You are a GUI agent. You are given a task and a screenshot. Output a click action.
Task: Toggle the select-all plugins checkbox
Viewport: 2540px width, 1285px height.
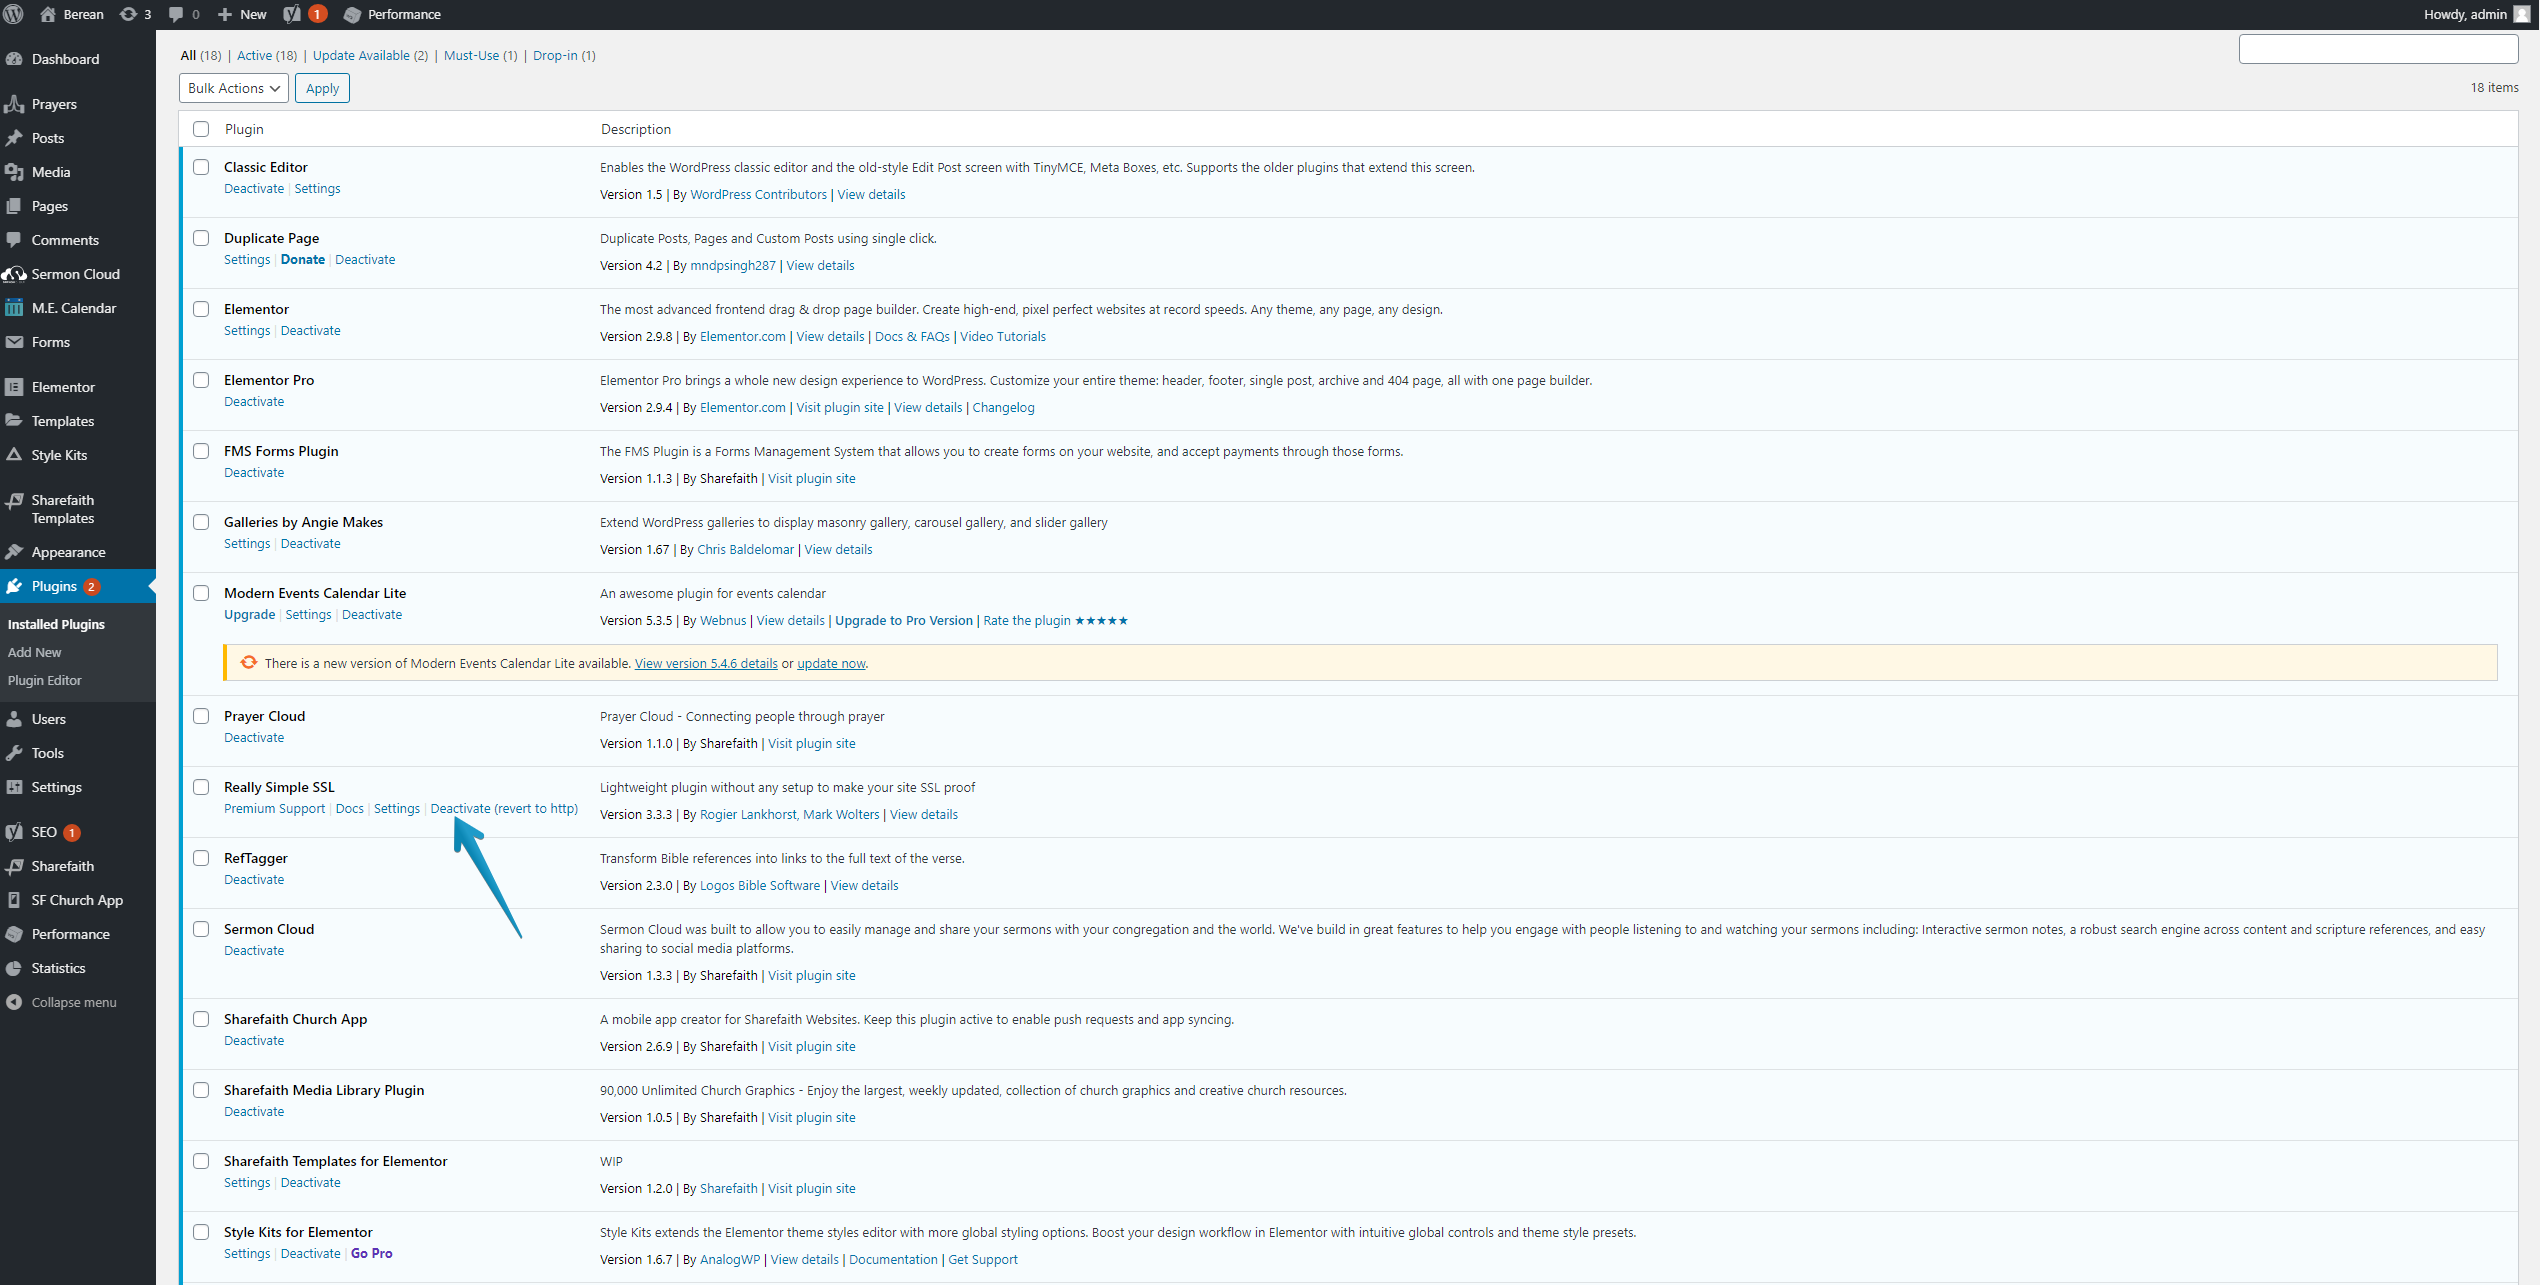click(201, 129)
